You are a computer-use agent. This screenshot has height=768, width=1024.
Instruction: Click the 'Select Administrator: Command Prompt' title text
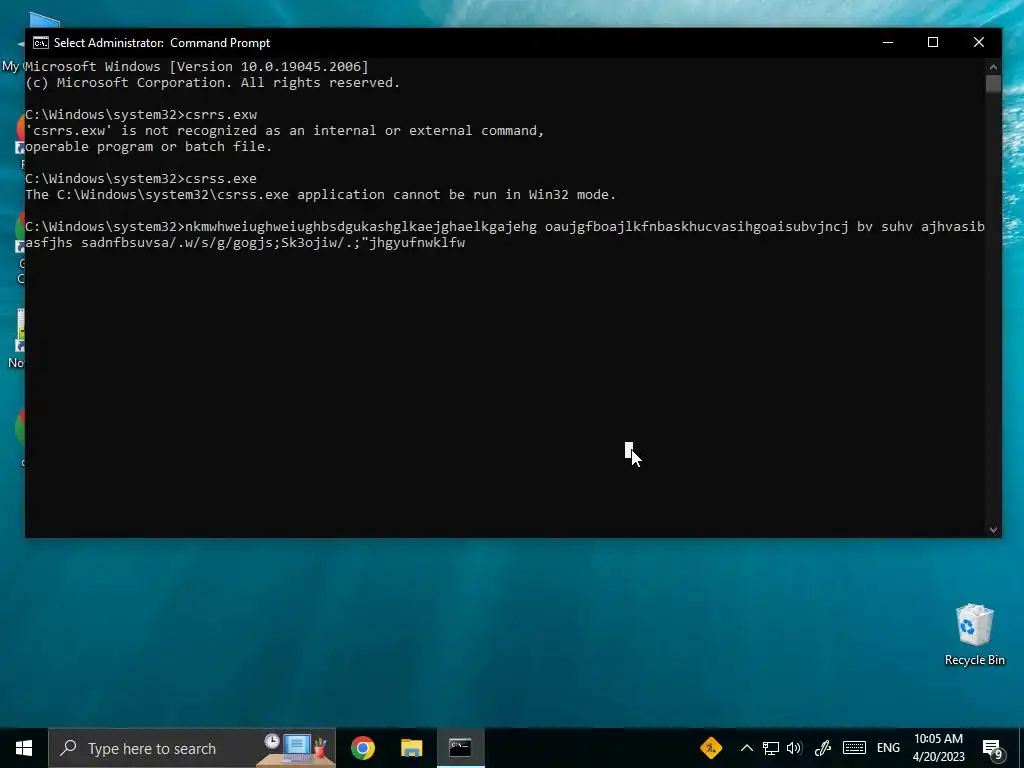point(161,43)
